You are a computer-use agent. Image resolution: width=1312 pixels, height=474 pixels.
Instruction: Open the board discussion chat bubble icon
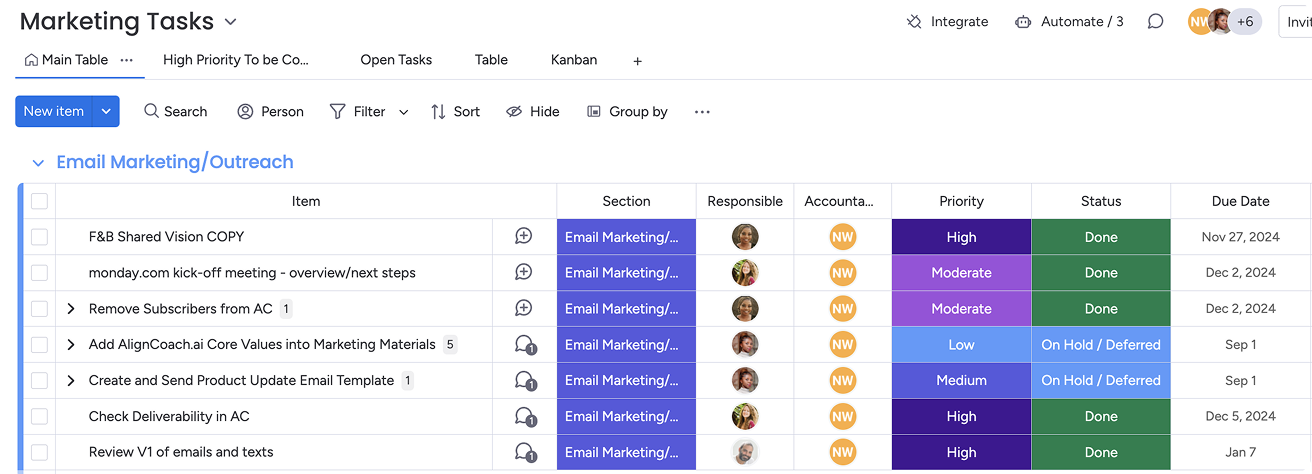pos(1155,21)
